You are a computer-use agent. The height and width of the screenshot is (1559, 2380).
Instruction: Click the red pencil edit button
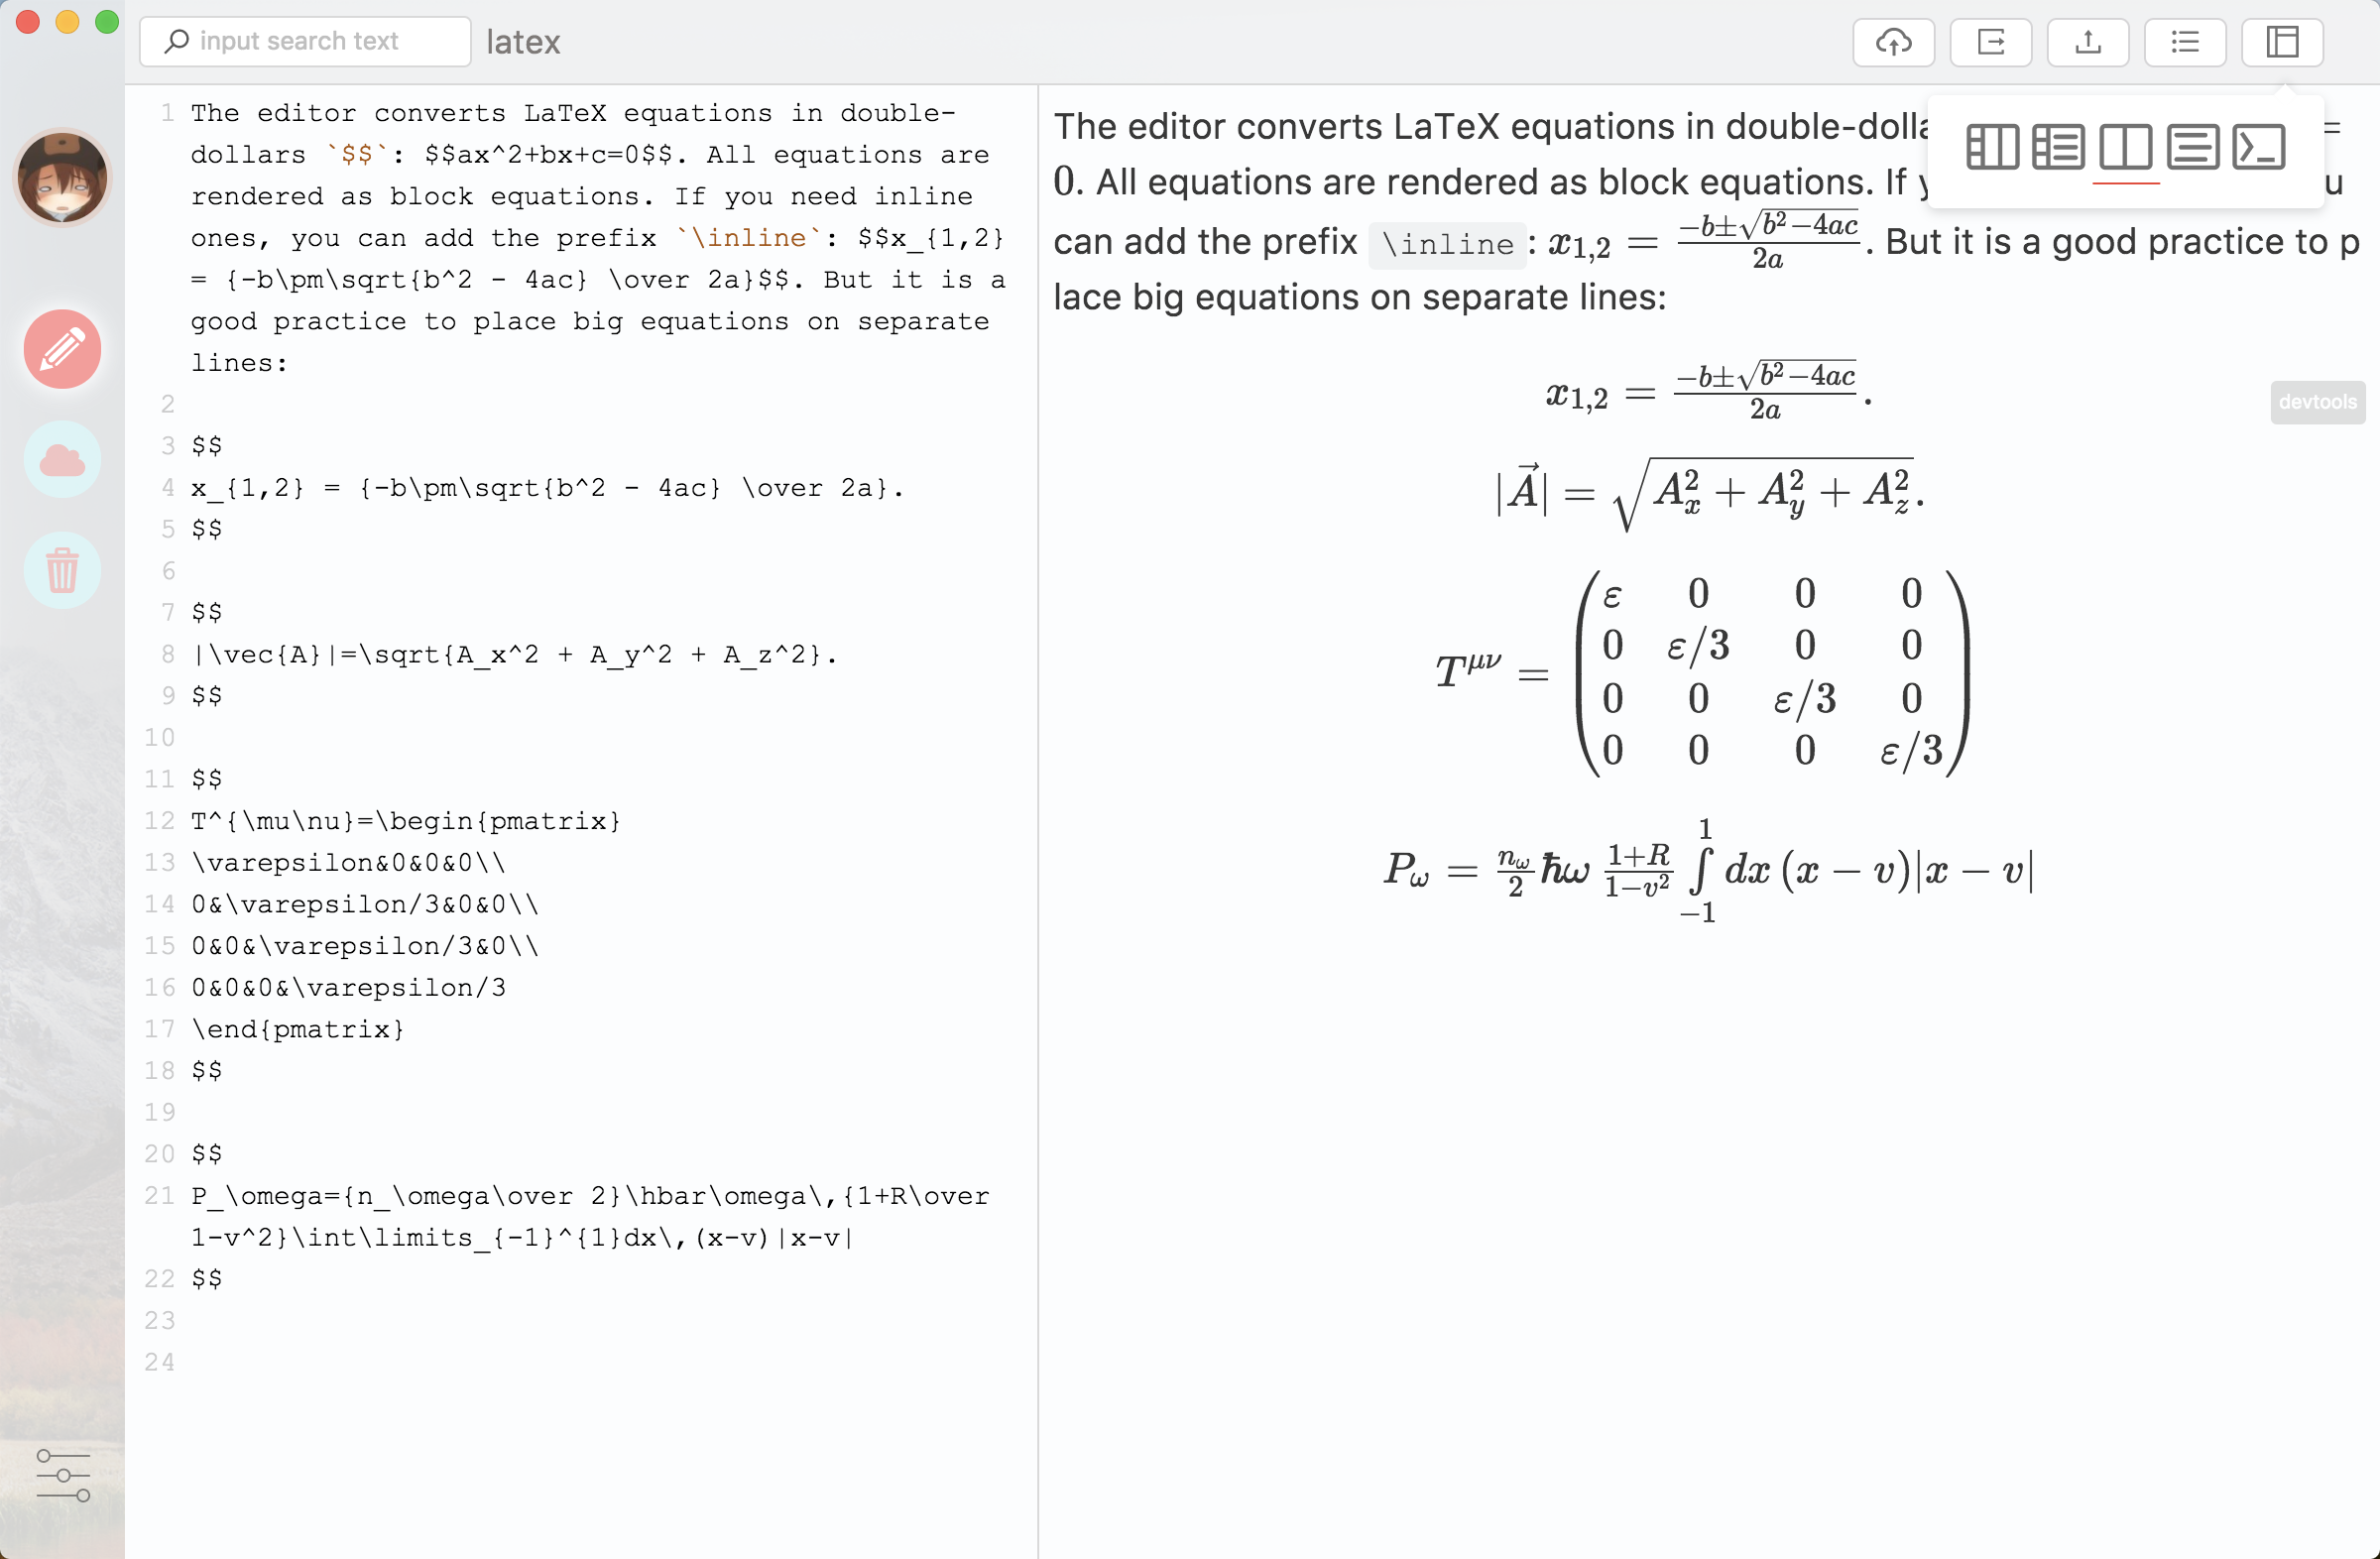pos(62,349)
